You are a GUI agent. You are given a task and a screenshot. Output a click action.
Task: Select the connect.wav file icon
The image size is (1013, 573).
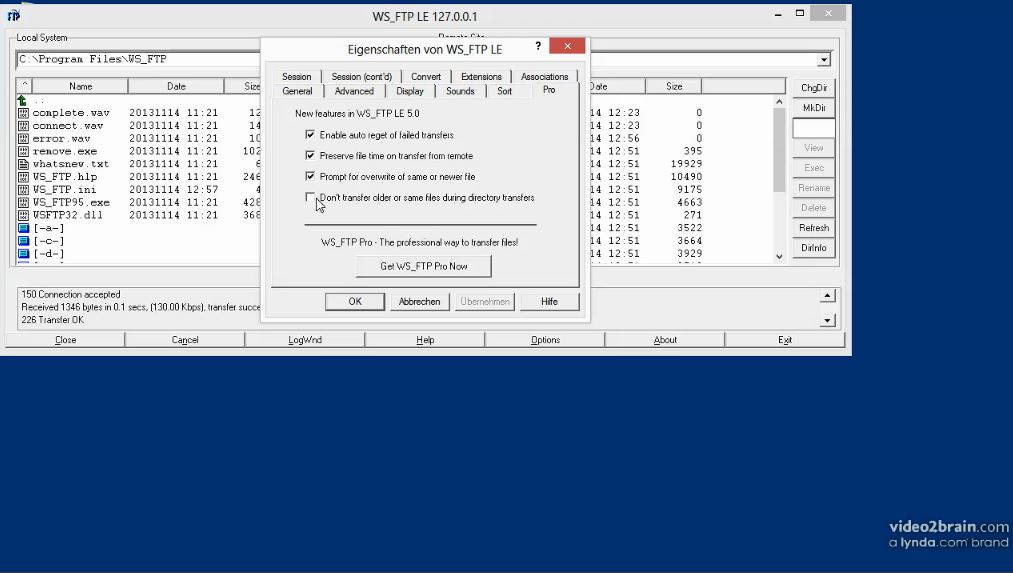coord(23,126)
